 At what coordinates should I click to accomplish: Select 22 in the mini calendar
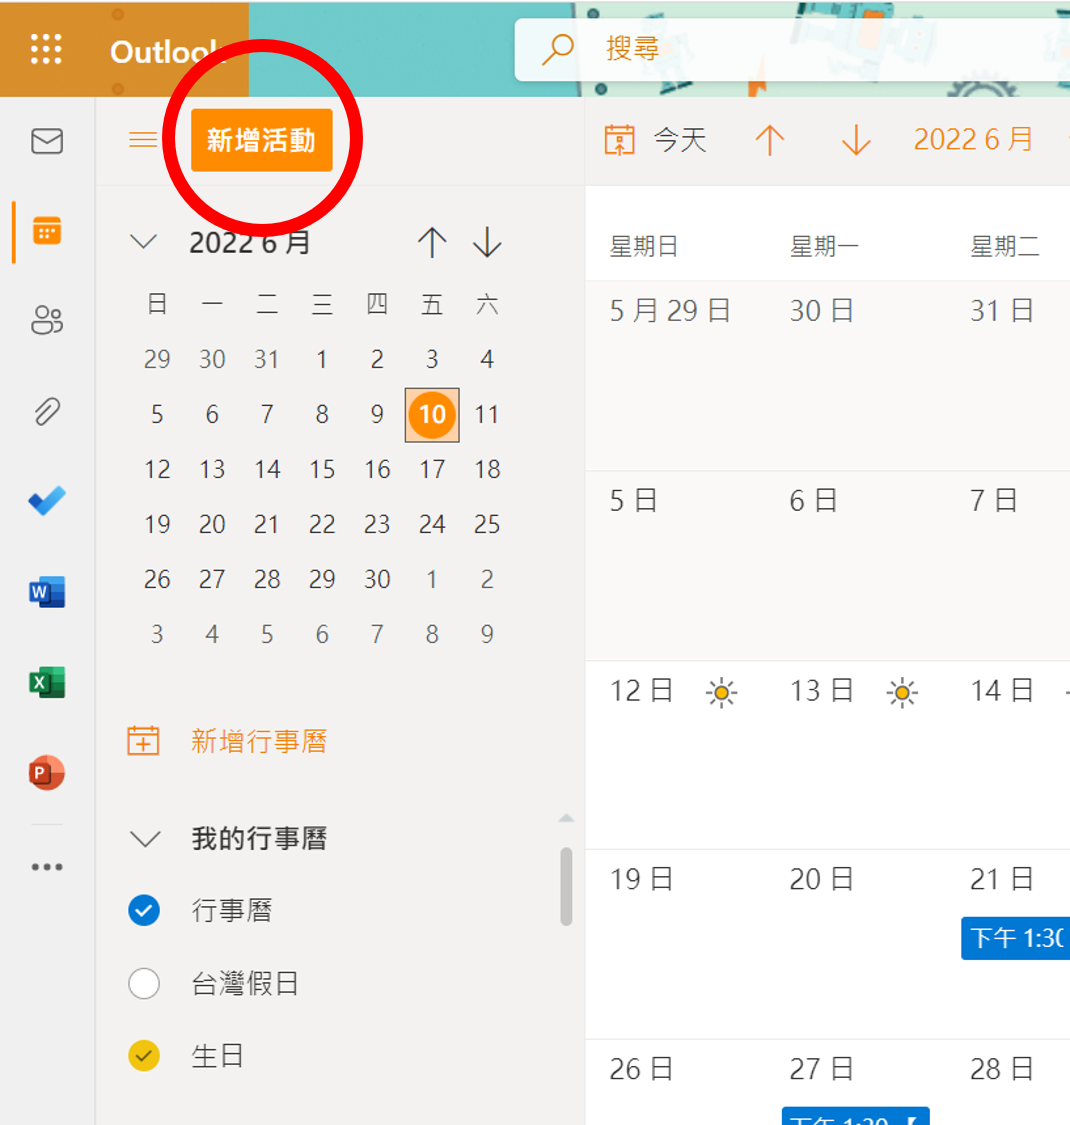[x=322, y=524]
